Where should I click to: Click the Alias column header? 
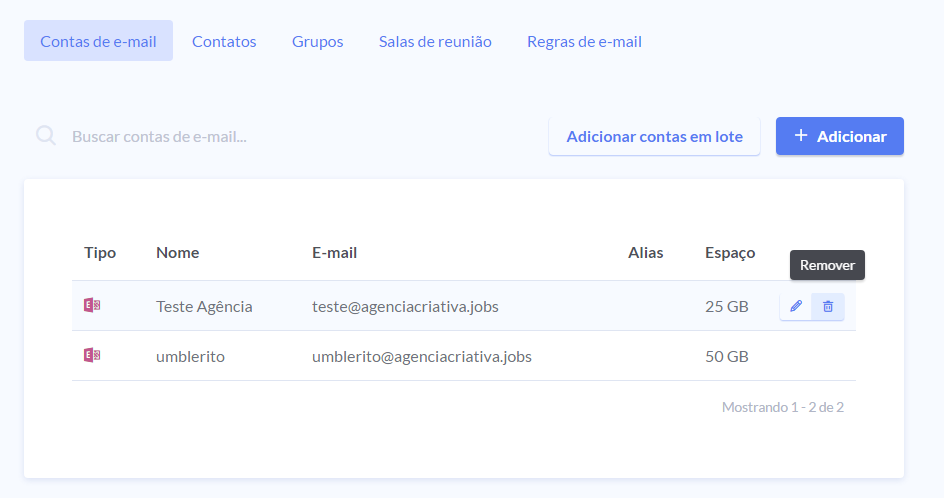tap(645, 252)
